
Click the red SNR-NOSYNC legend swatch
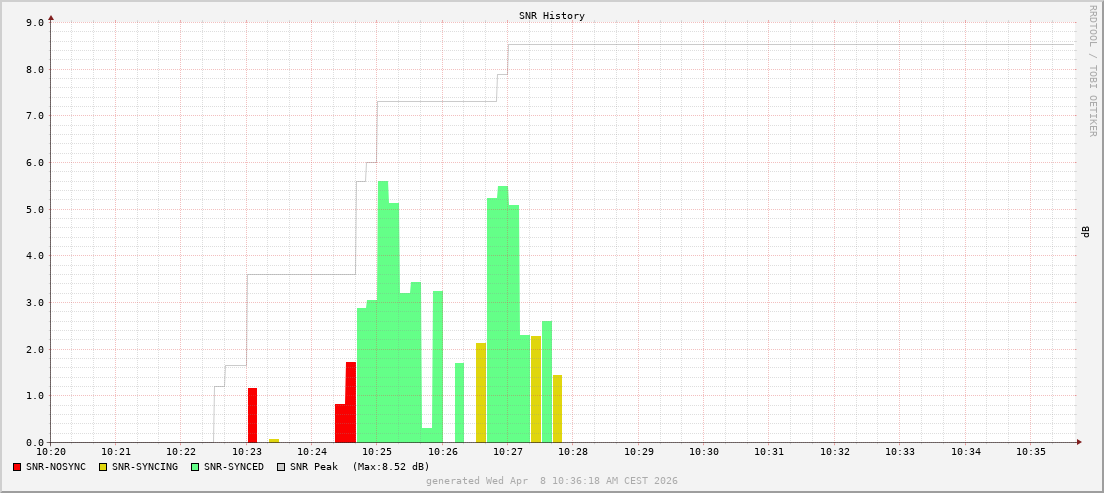pos(17,467)
